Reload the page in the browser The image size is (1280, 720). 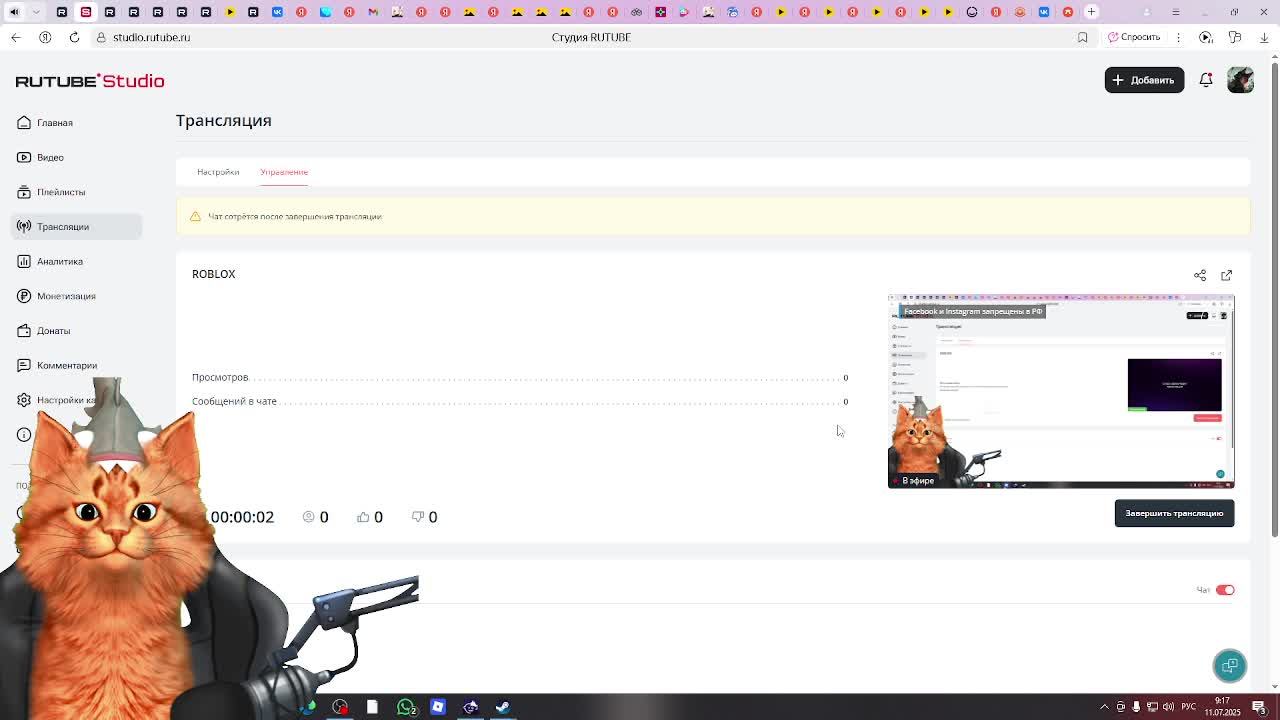[x=74, y=37]
